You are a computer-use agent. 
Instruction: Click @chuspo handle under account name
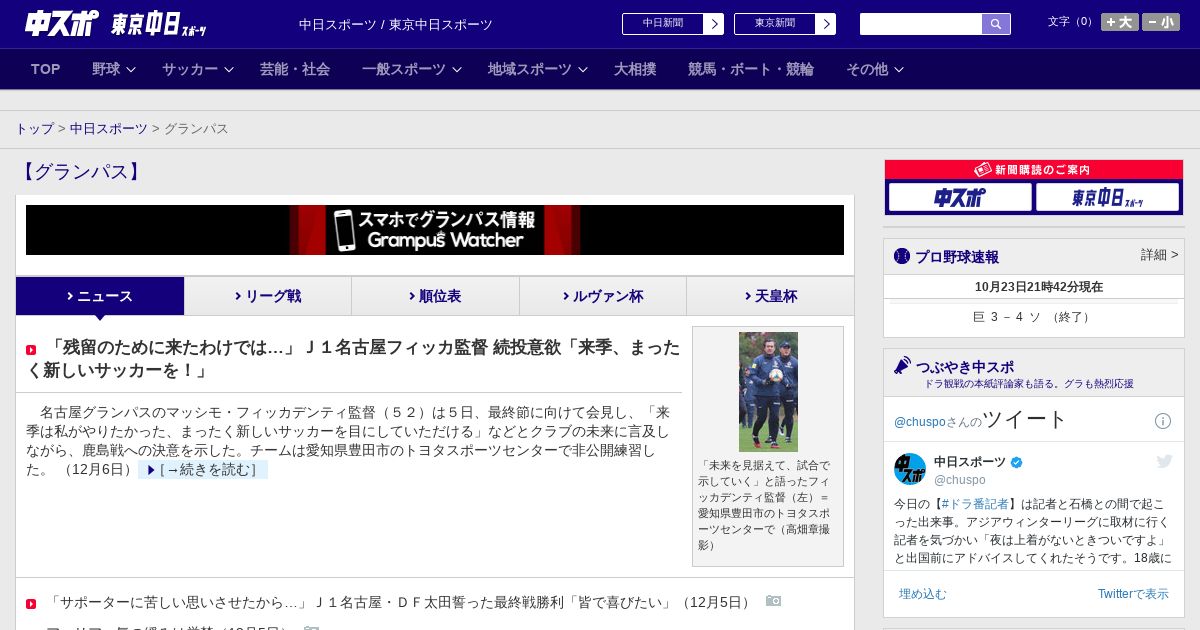[960, 480]
